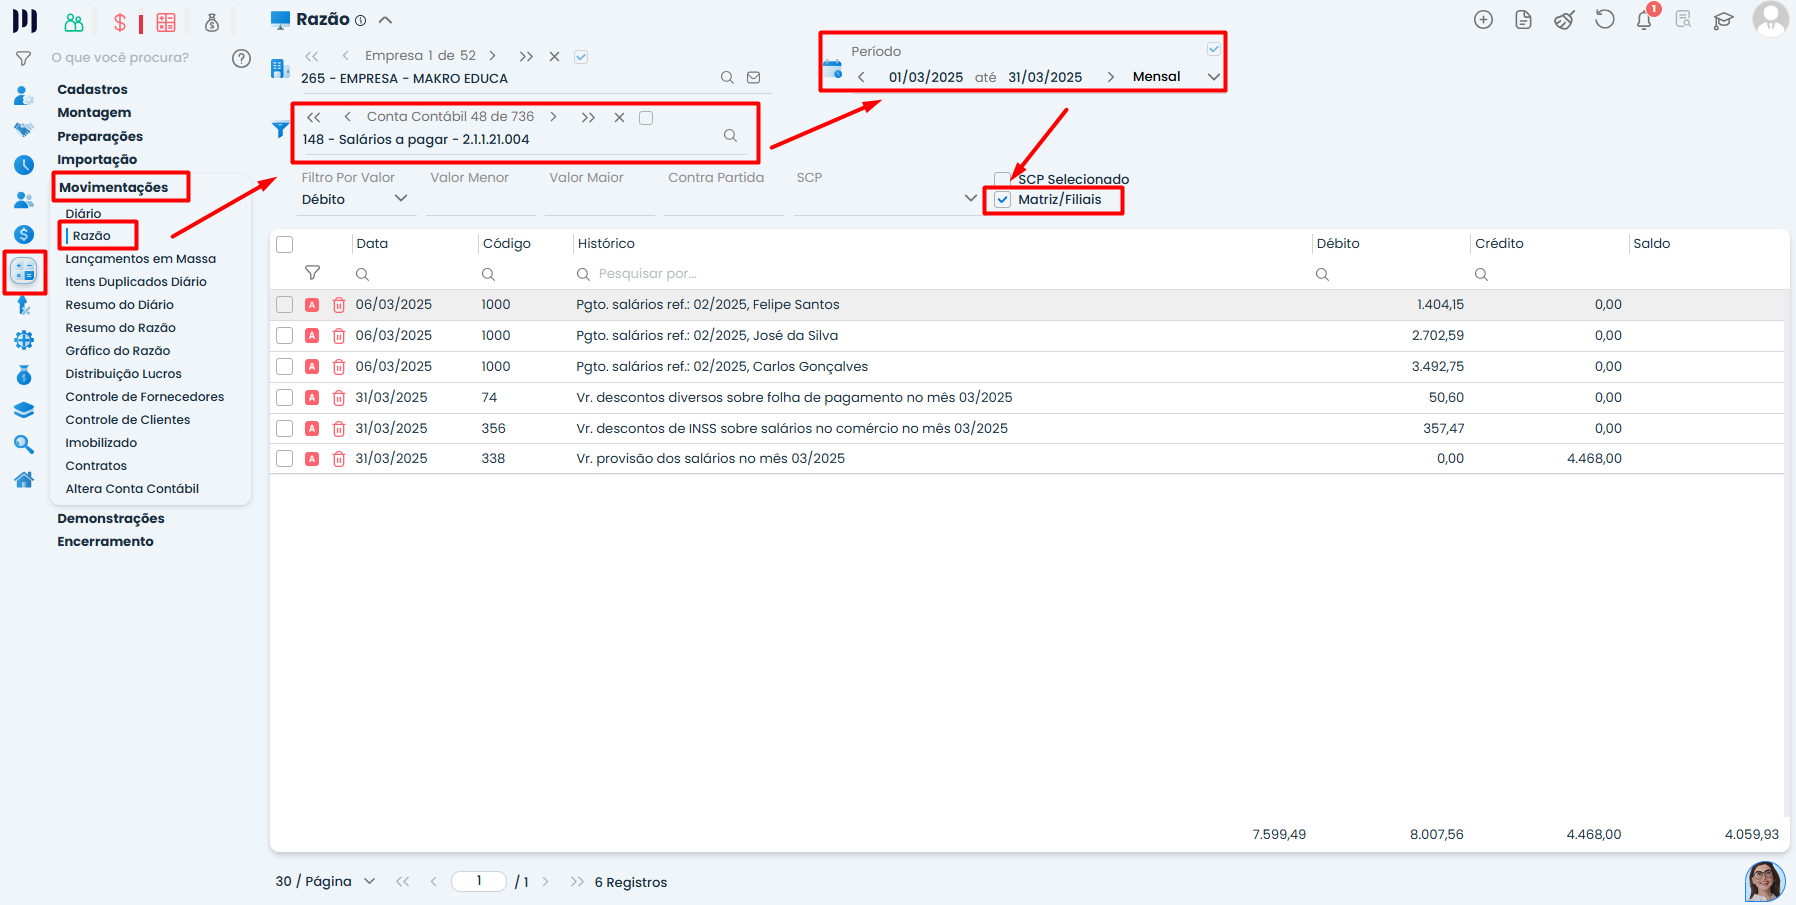Open Controle de Fornecedores link
The width and height of the screenshot is (1796, 905).
pos(145,397)
